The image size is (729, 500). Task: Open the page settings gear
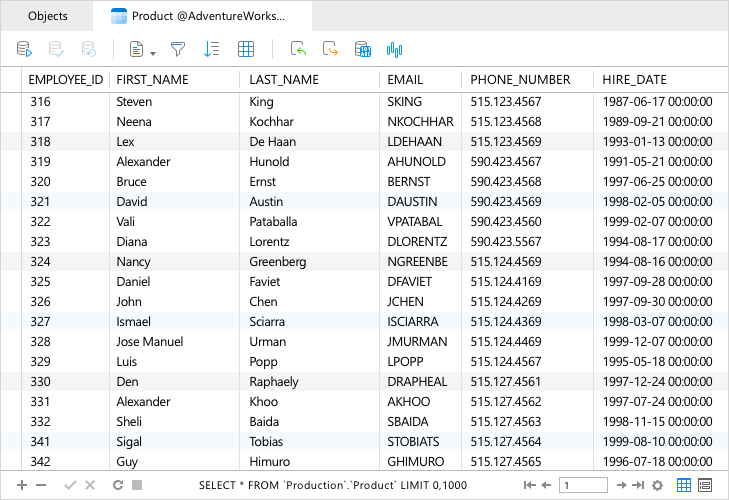coord(657,486)
